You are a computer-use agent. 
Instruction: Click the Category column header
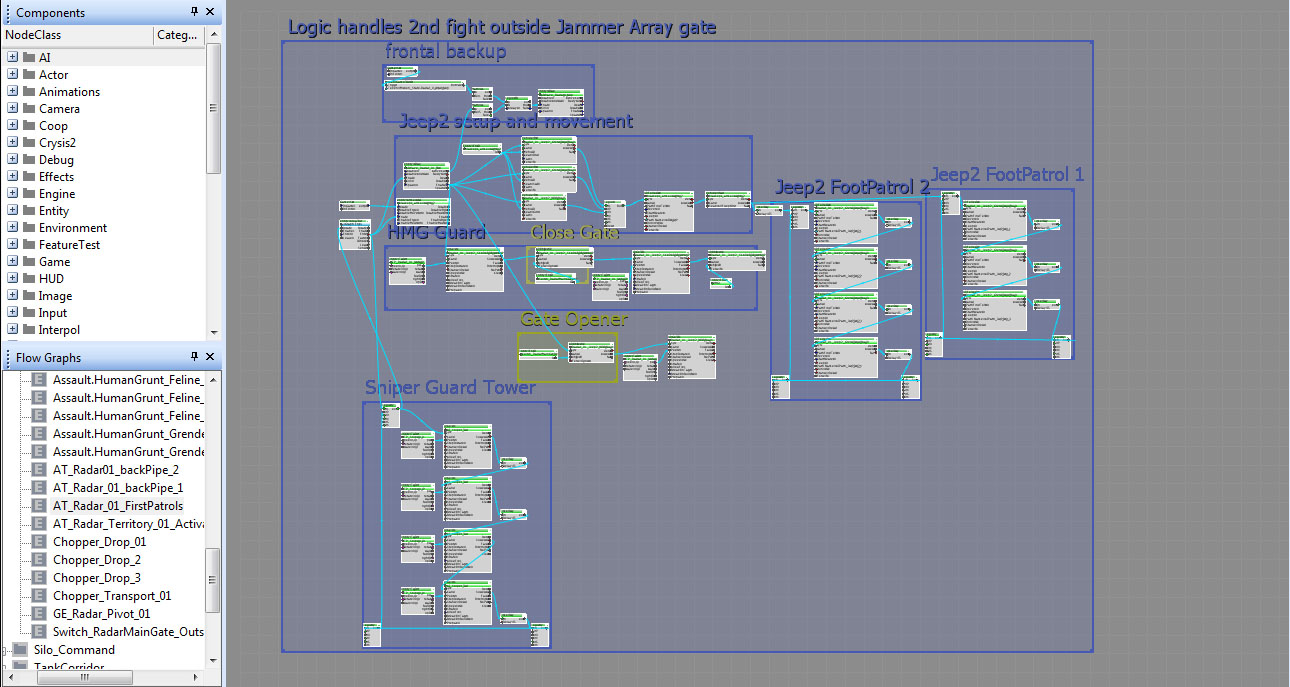pos(178,35)
